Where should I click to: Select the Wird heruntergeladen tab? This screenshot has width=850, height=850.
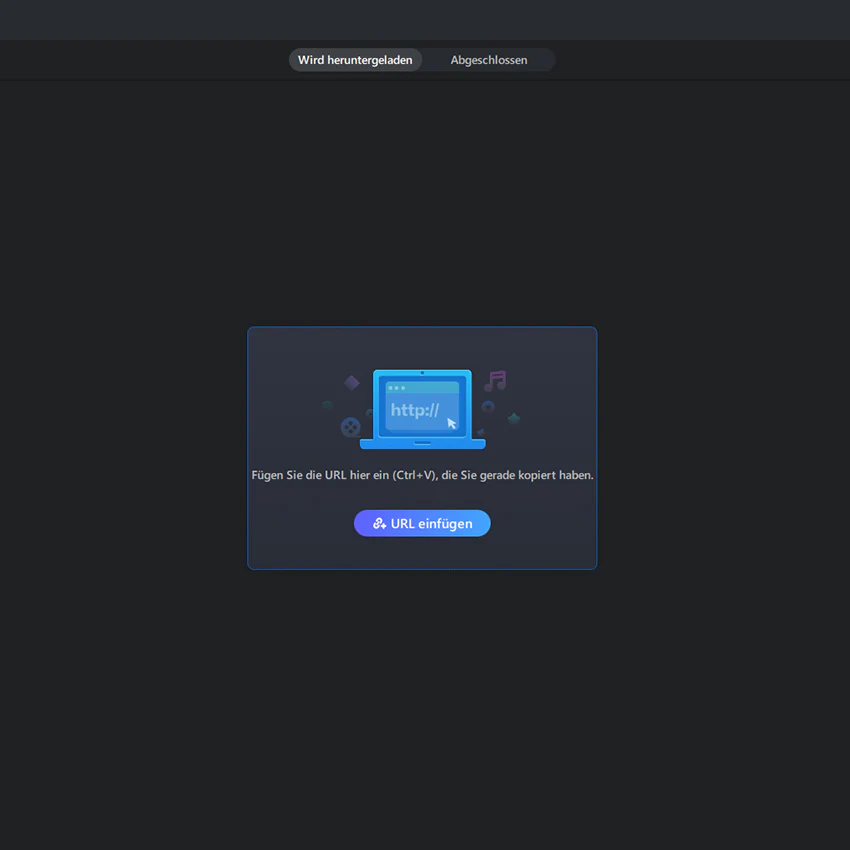(355, 60)
